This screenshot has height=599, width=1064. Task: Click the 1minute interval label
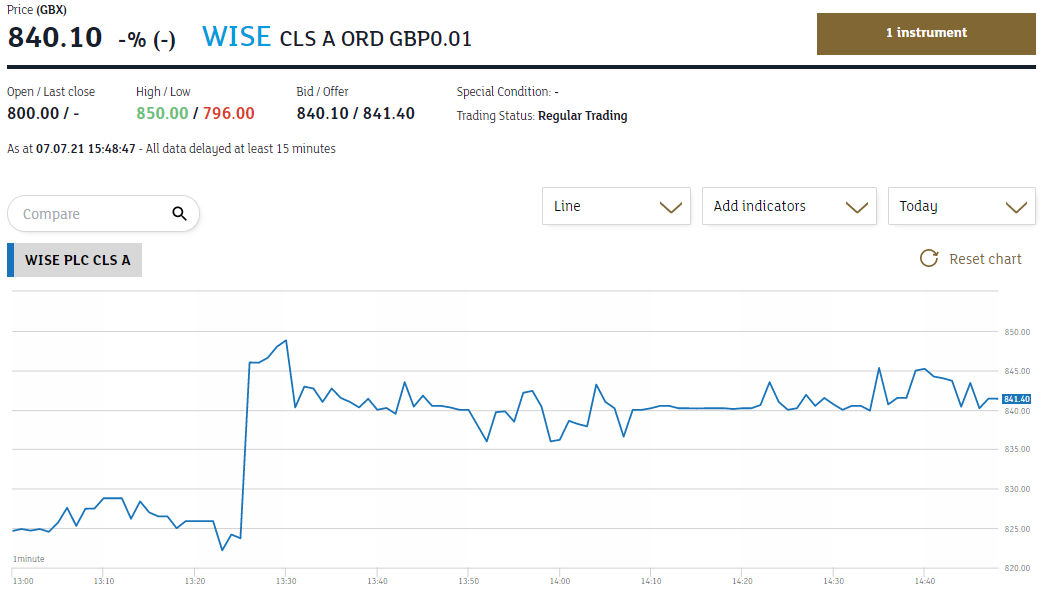click(28, 559)
